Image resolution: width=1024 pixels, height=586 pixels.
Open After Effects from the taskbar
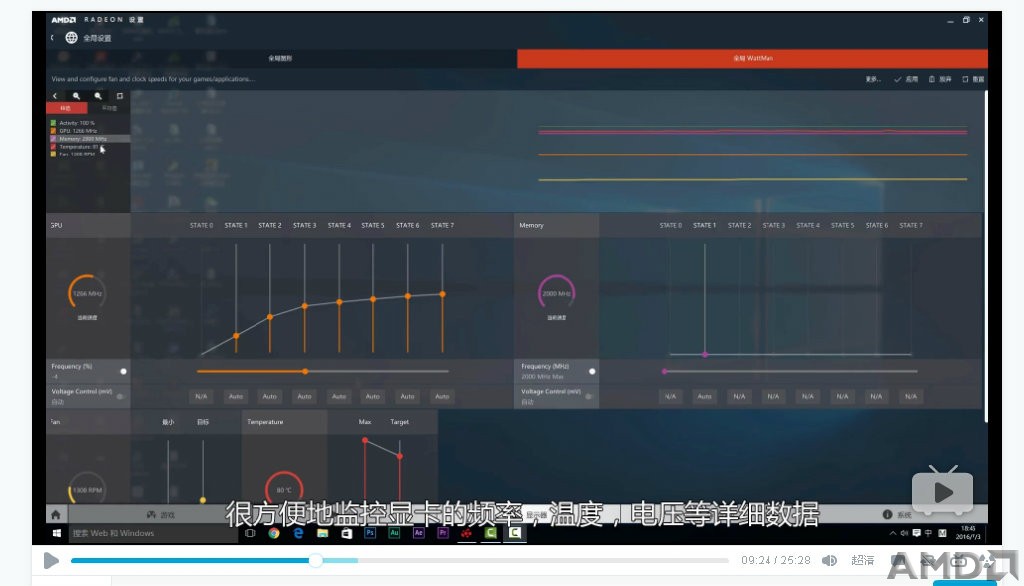tap(419, 533)
